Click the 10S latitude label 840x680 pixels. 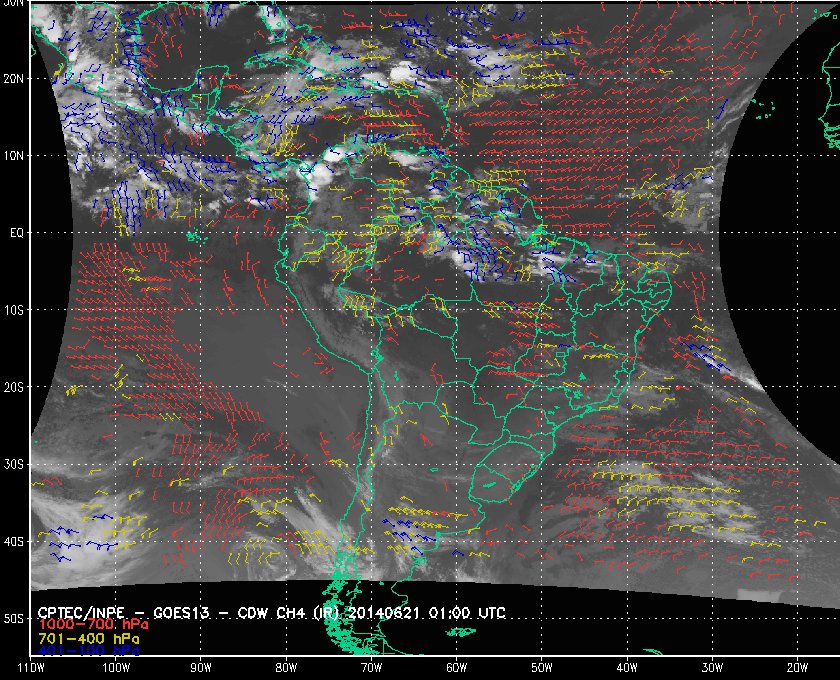pyautogui.click(x=14, y=310)
